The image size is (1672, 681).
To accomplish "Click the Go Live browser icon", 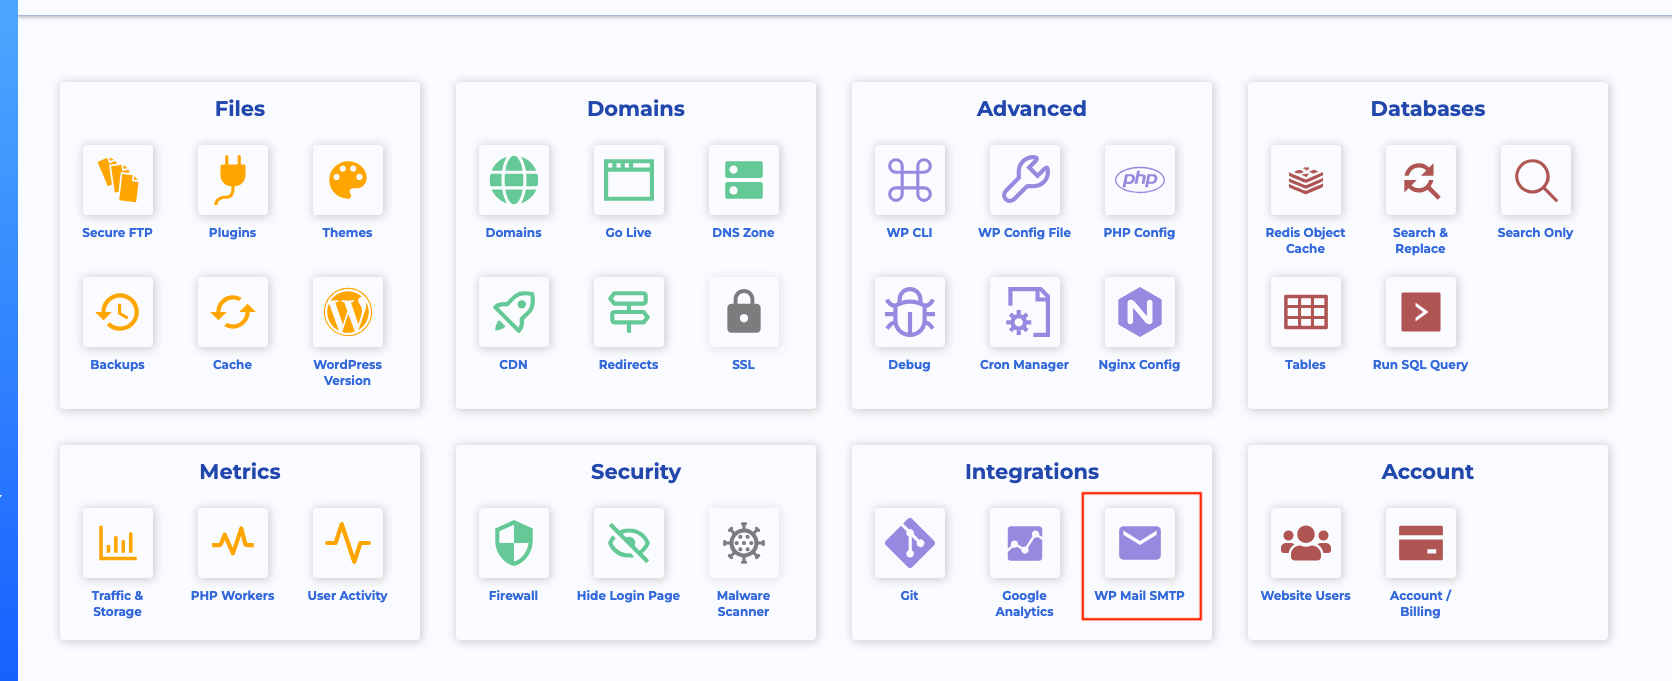I will click(x=629, y=180).
